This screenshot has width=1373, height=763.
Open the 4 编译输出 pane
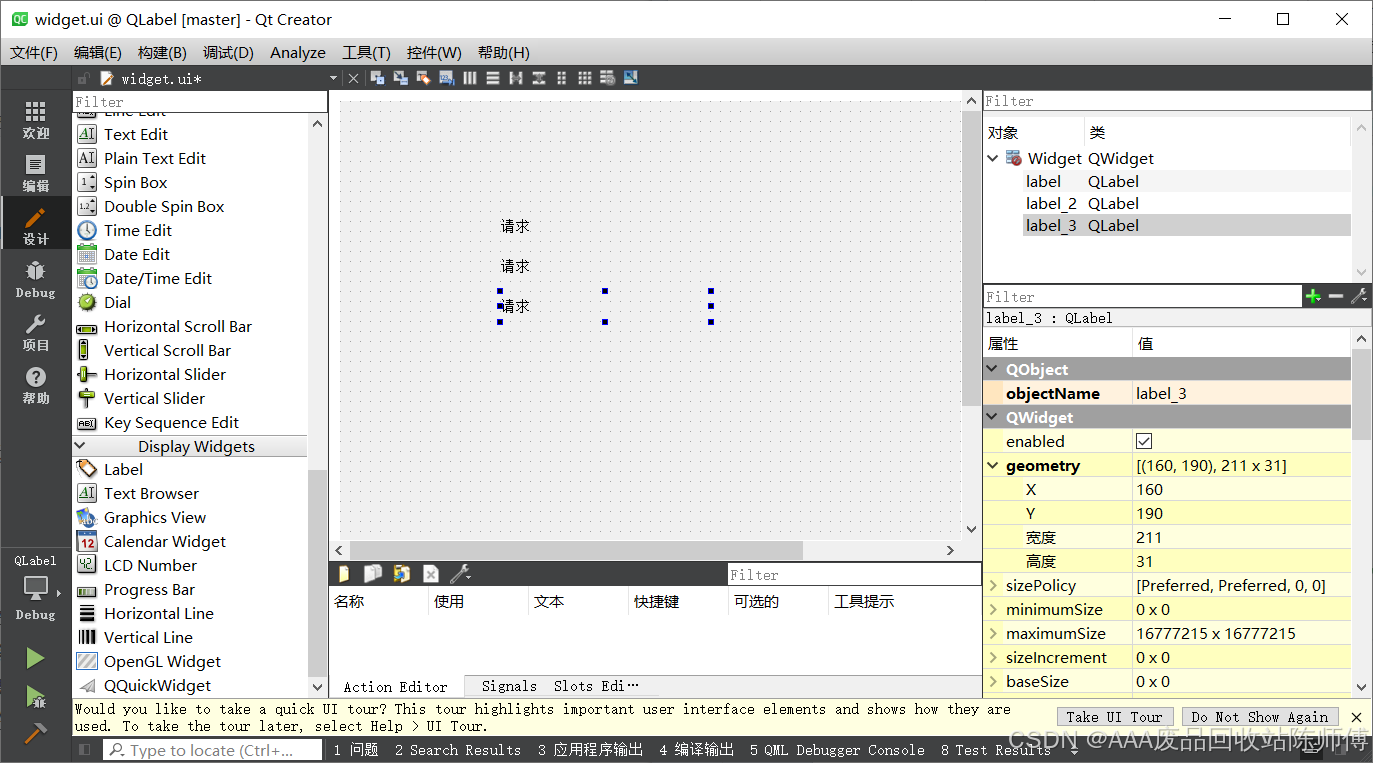point(696,749)
